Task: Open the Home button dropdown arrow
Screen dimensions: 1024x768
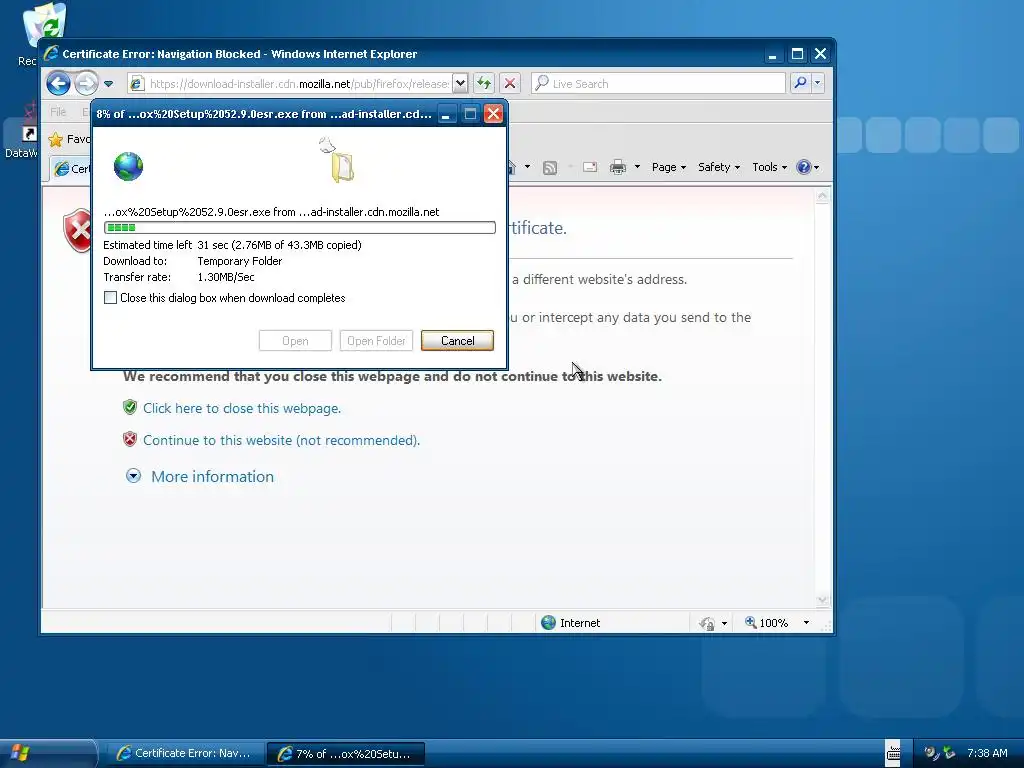Action: (x=527, y=167)
